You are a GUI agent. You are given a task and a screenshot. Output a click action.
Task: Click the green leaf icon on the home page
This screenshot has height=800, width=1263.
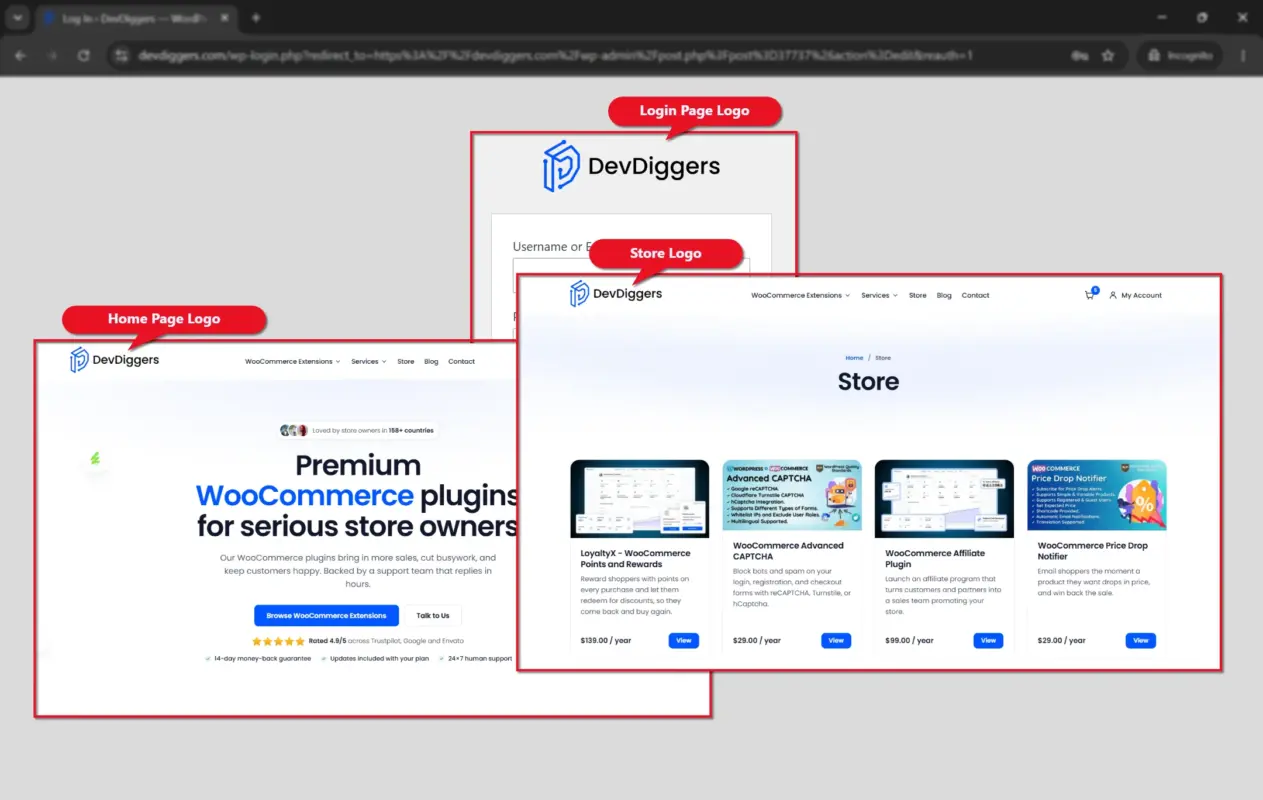click(95, 459)
